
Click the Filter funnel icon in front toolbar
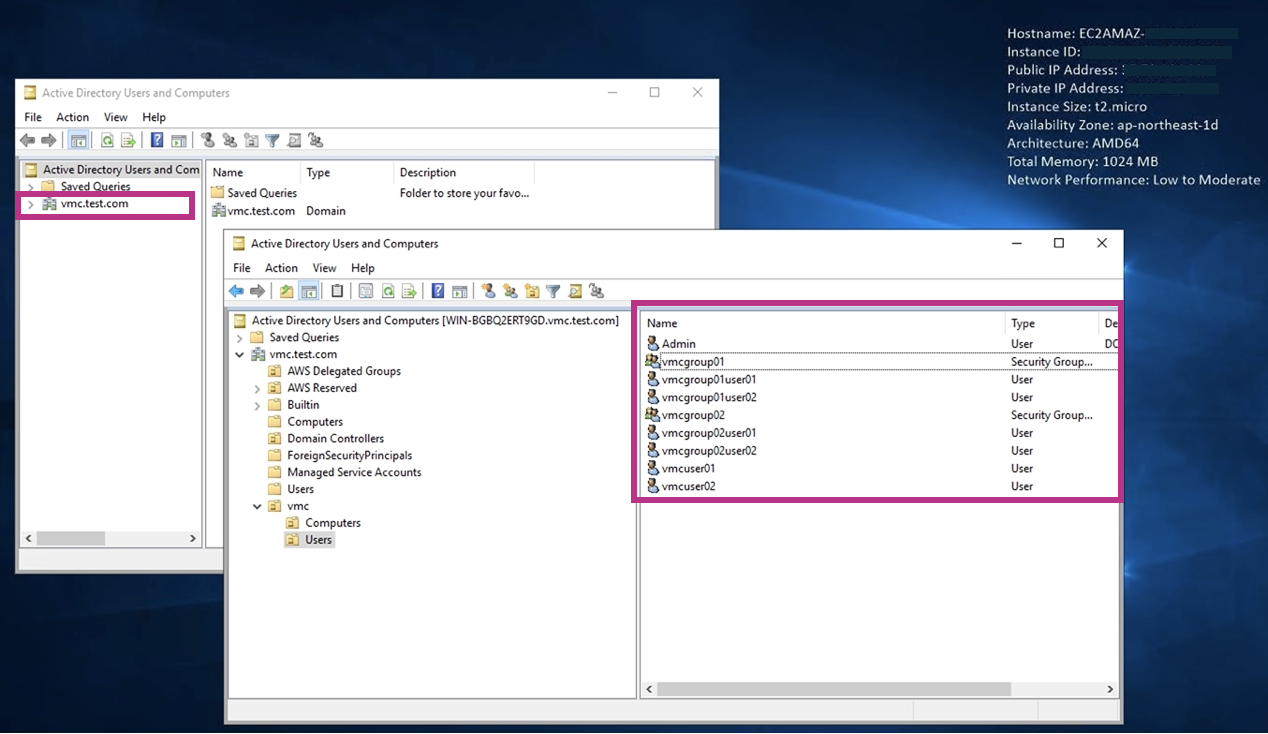tap(553, 291)
